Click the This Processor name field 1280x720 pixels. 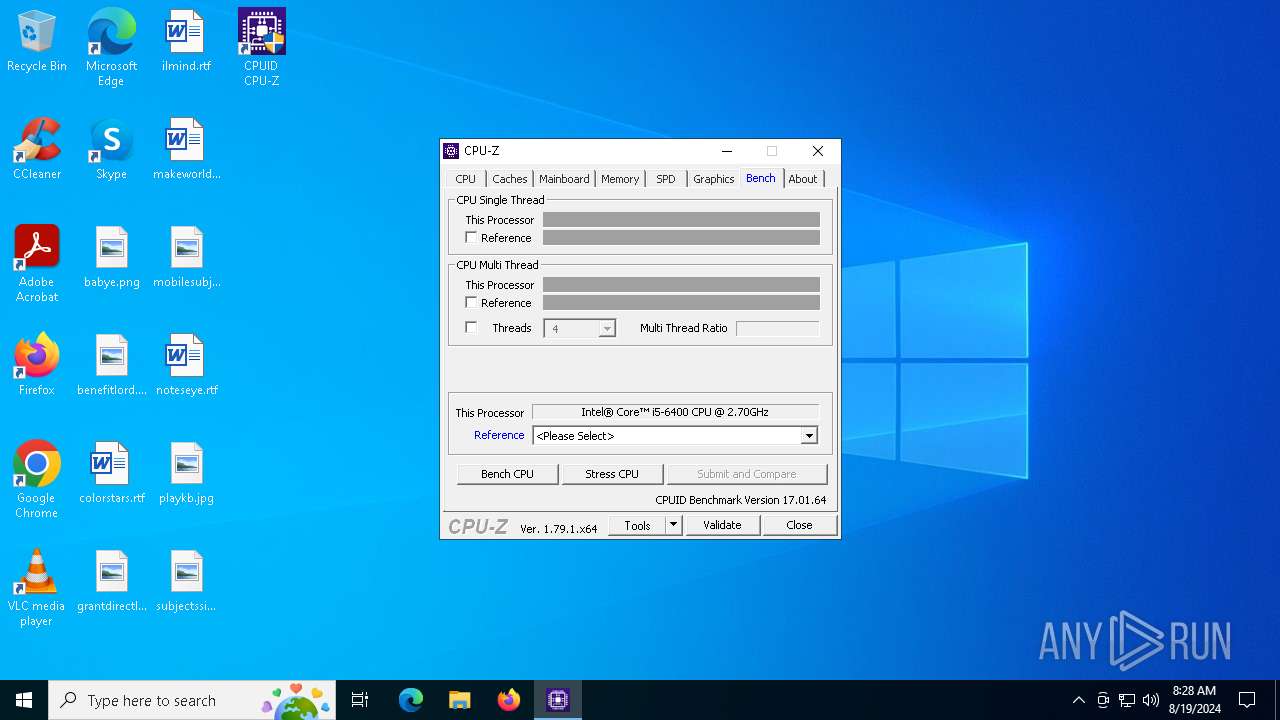675,412
